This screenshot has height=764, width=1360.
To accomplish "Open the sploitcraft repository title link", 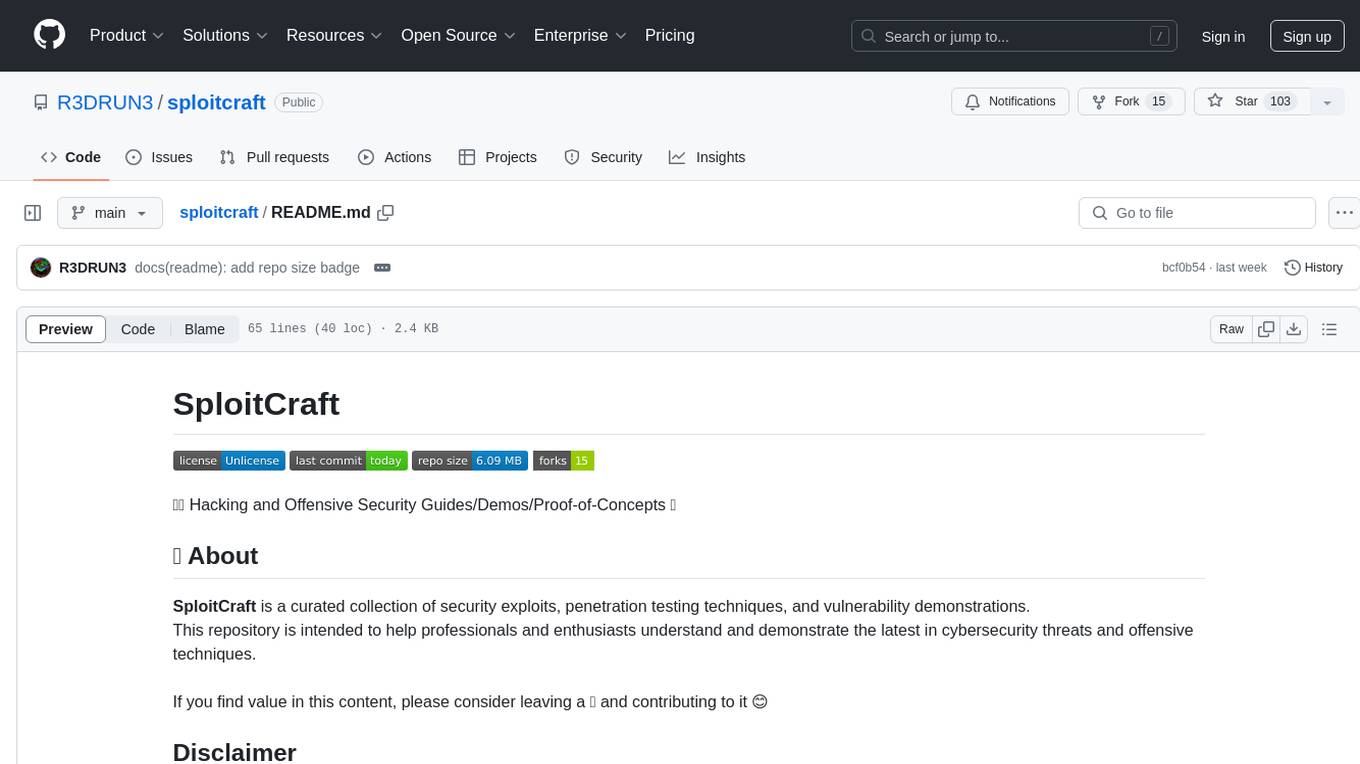I will coord(216,102).
